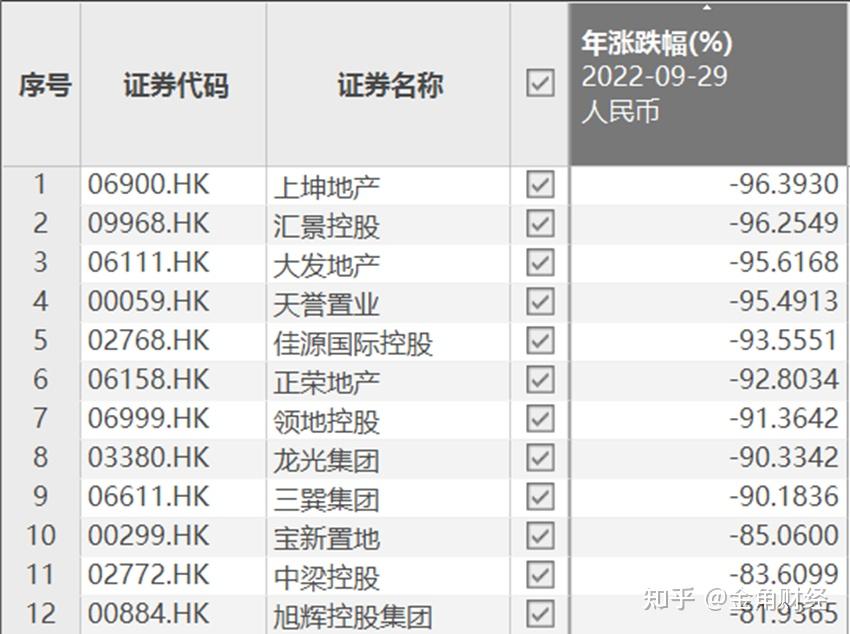Uncheck the checkbox for 佳源国际控股
This screenshot has width=850, height=634.
540,340
